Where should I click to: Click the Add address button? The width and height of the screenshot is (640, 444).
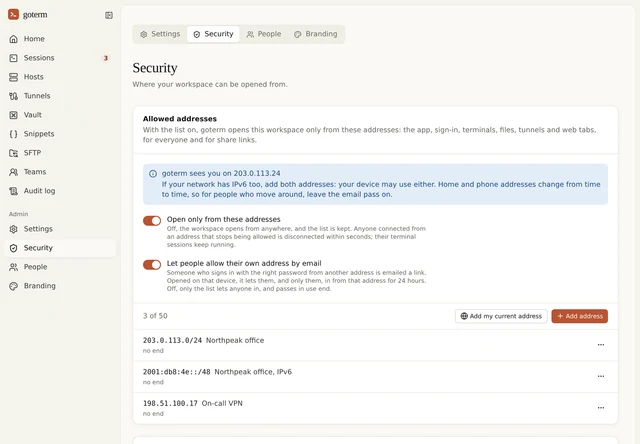point(580,316)
